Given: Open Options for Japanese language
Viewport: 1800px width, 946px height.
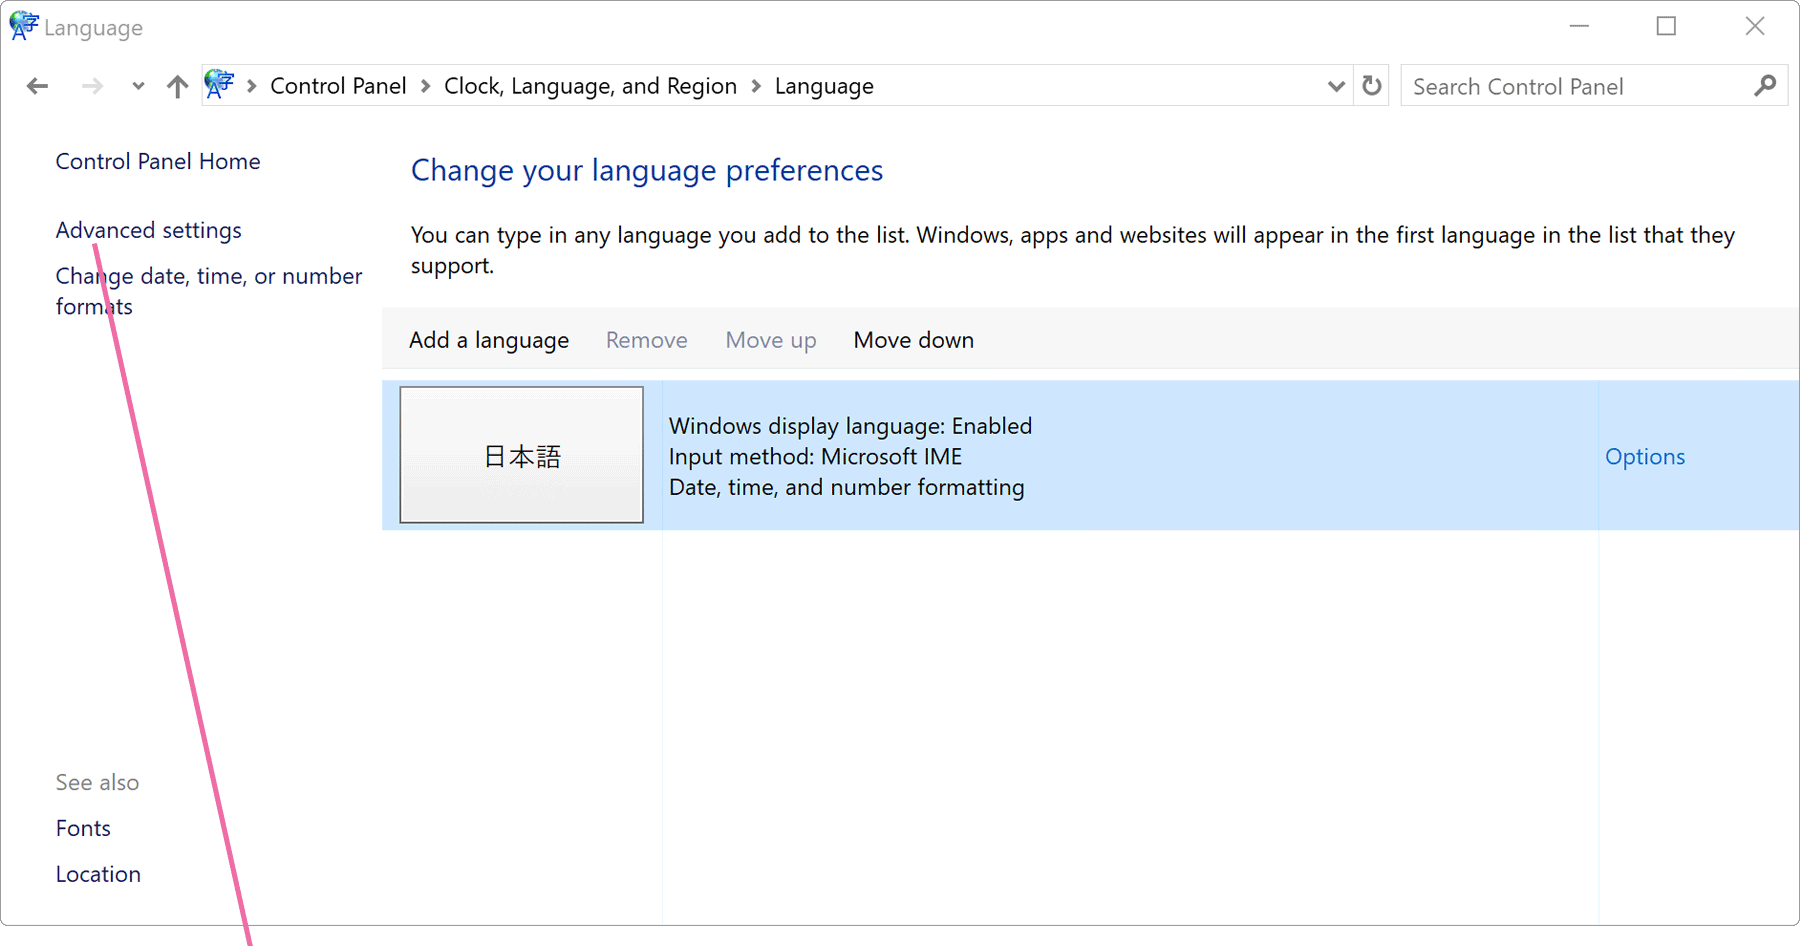Looking at the screenshot, I should pyautogui.click(x=1645, y=456).
